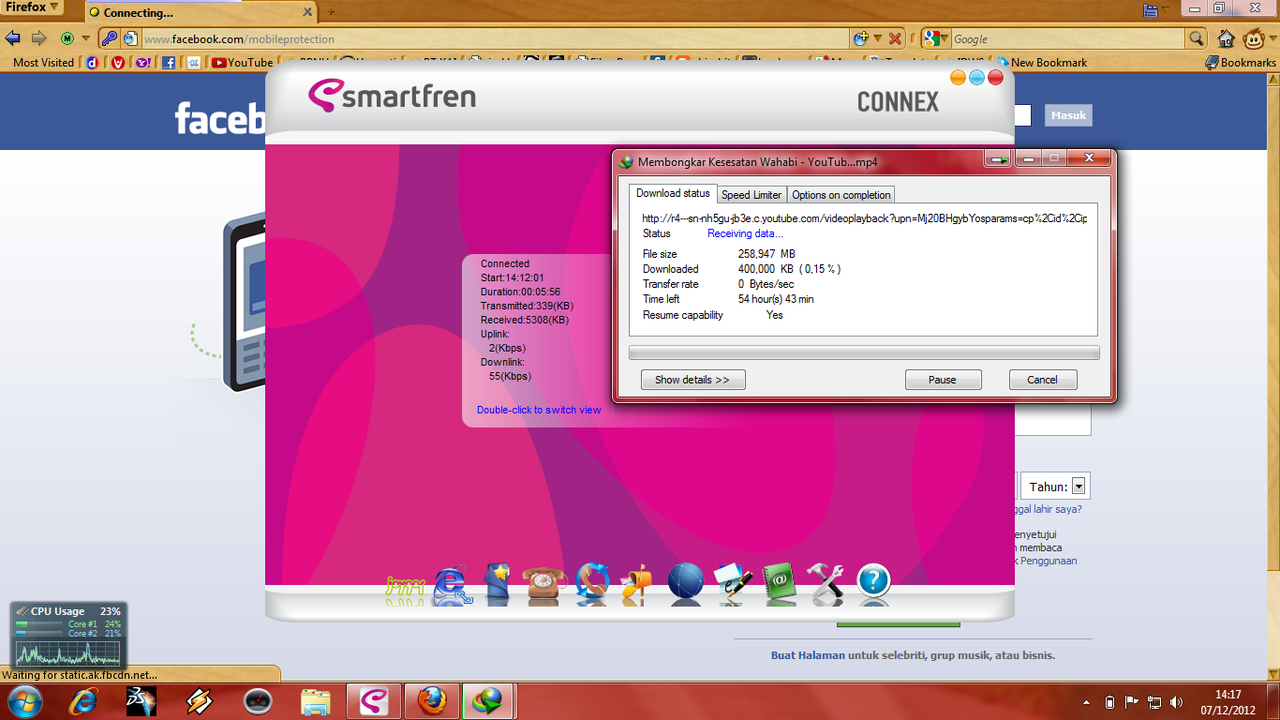Click the Cancel button in download dialog

tap(1042, 380)
